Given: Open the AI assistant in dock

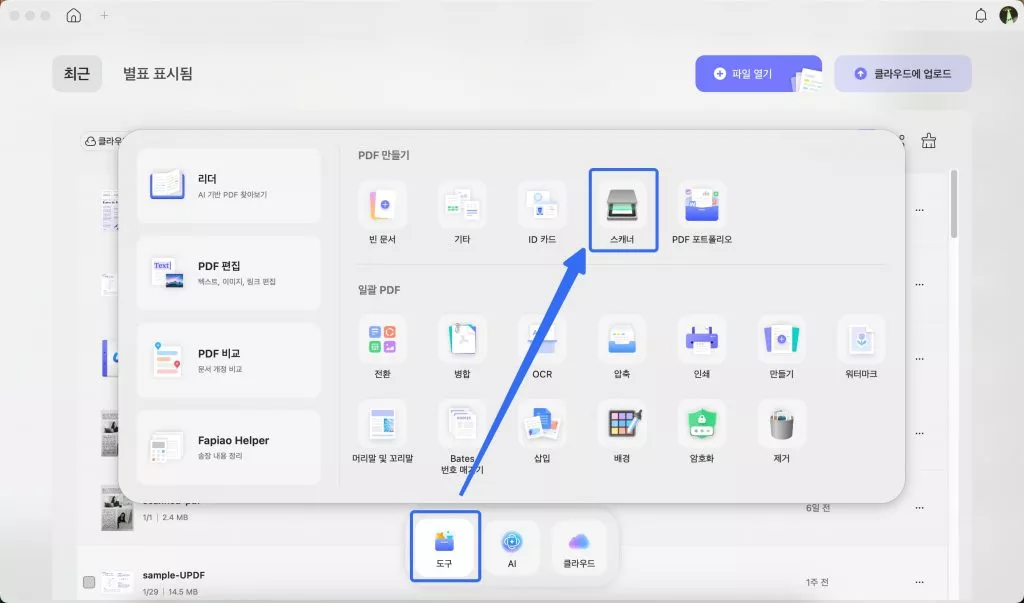Looking at the screenshot, I should 512,547.
